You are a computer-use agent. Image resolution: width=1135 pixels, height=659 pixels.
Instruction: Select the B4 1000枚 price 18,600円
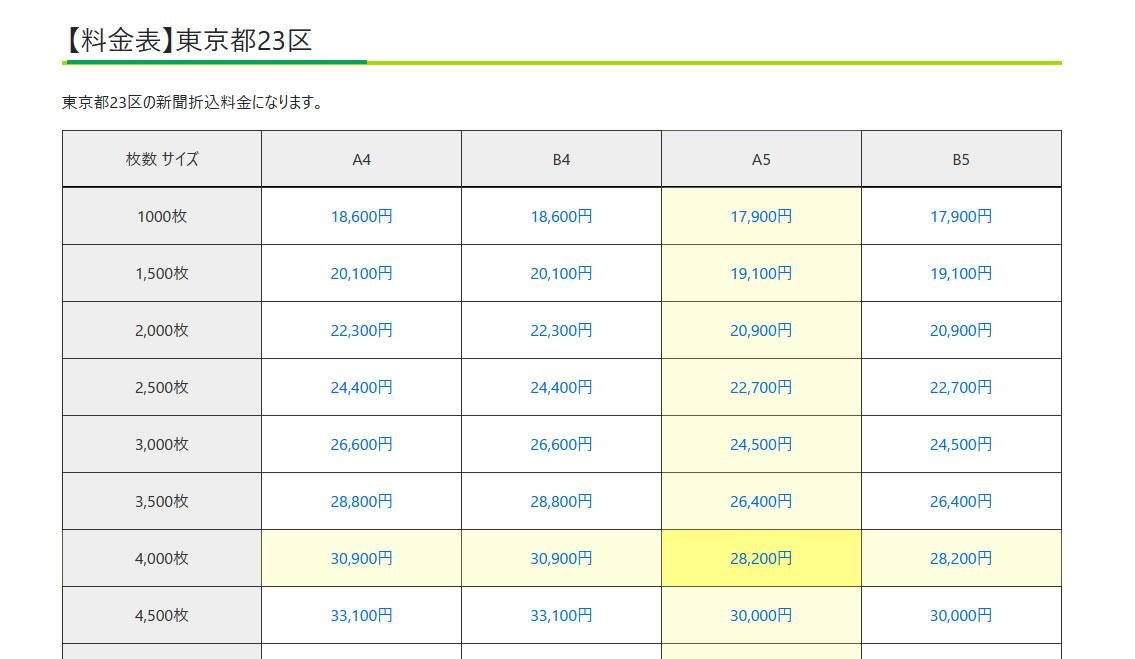pyautogui.click(x=561, y=216)
